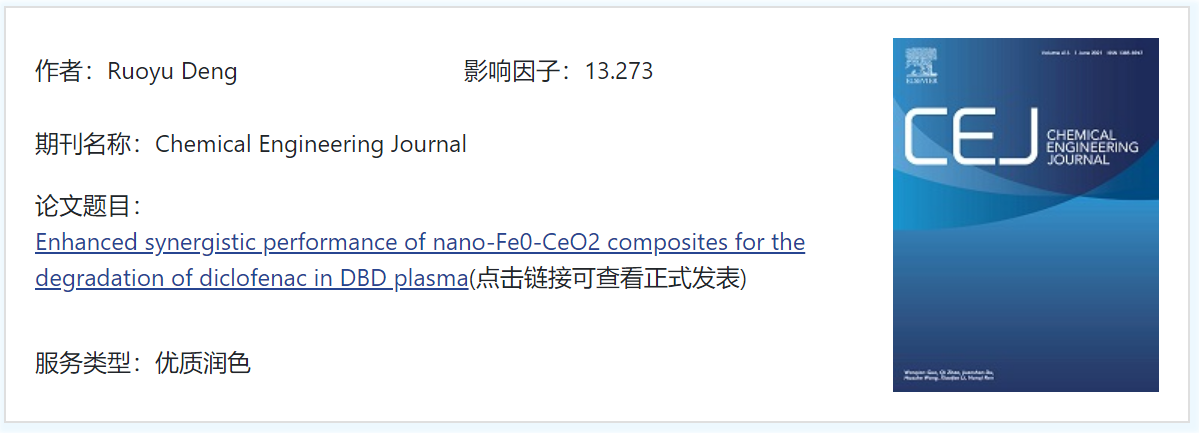Click the 优质润色 service type text
The width and height of the screenshot is (1199, 433).
(203, 363)
